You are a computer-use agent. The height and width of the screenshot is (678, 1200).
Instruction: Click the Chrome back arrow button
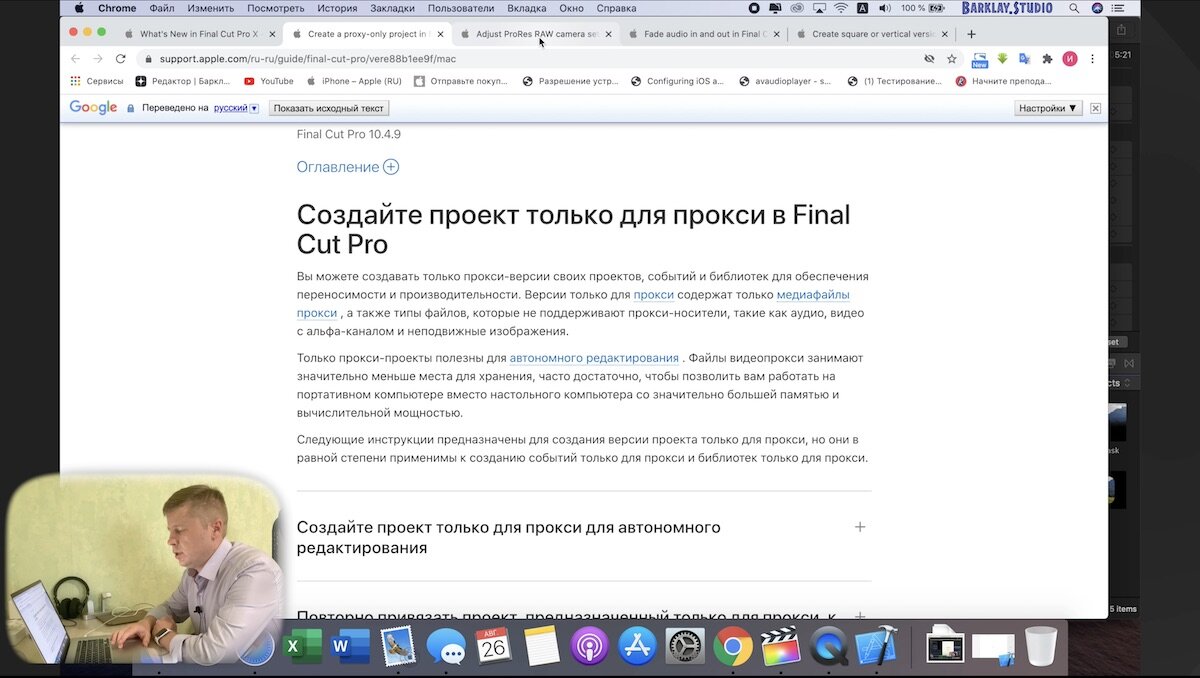(75, 59)
